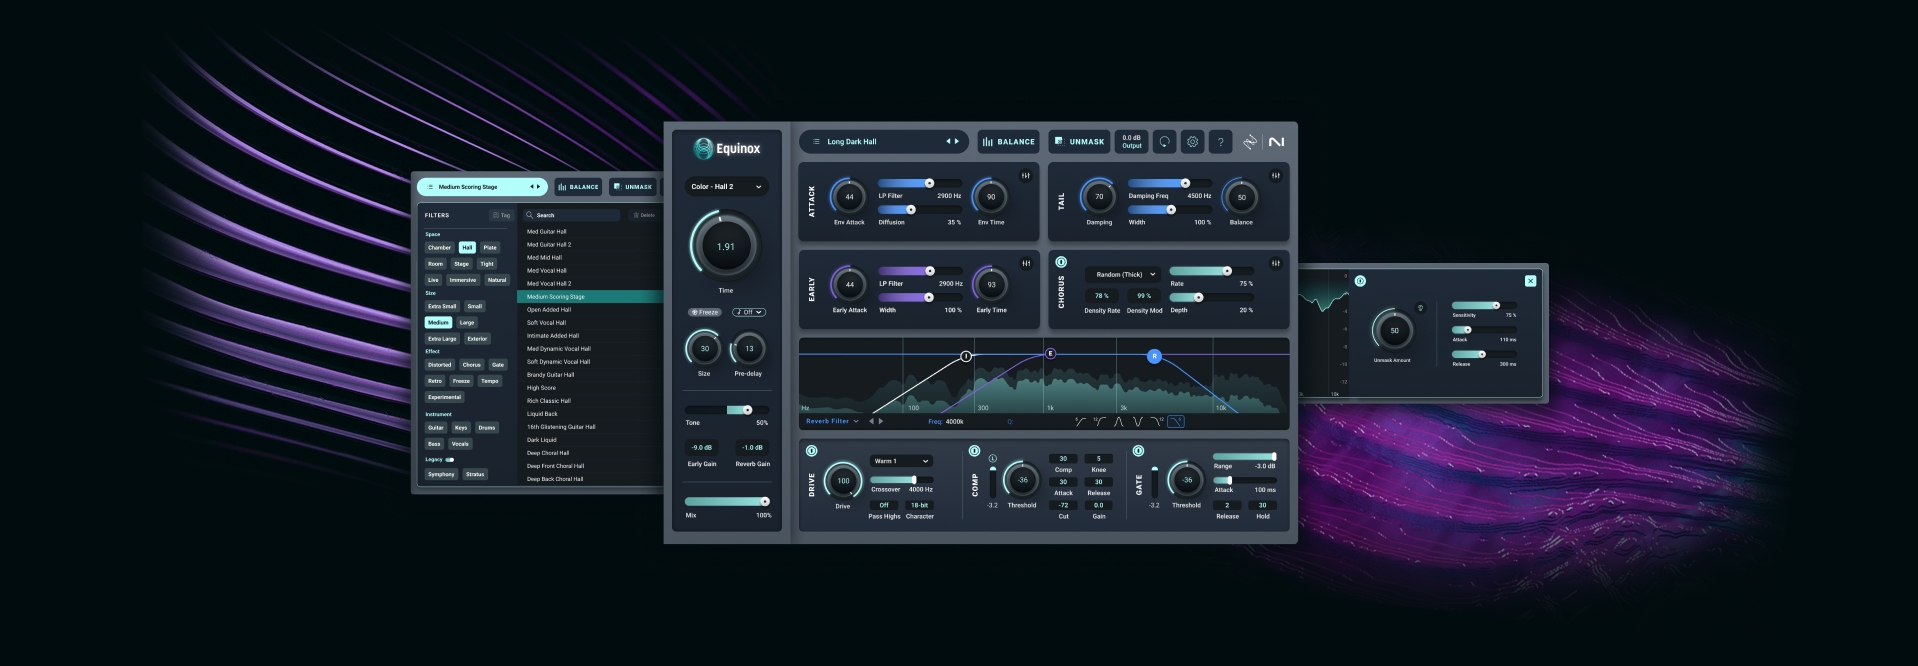Open the Warm 1 drive type dropdown
The image size is (1918, 666).
click(901, 461)
